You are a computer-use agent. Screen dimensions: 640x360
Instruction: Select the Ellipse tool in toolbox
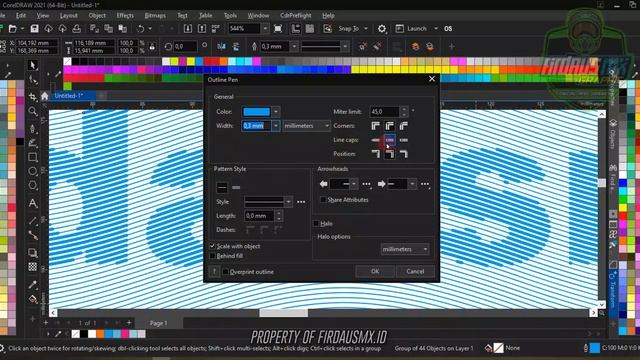coord(33,171)
